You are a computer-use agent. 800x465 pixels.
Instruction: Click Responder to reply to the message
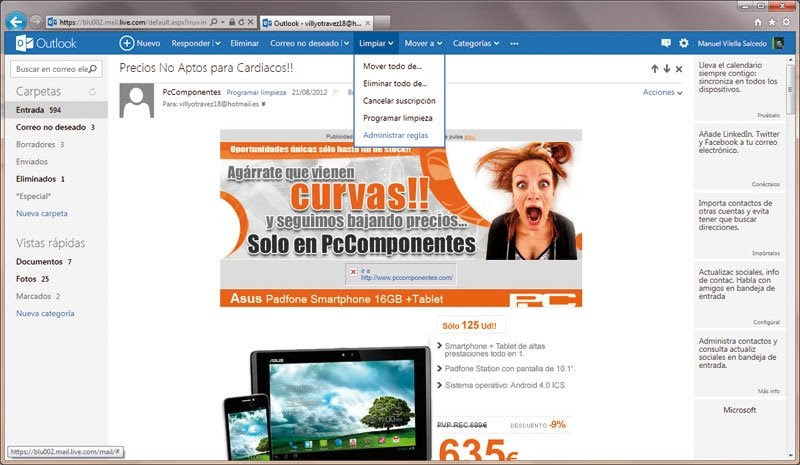[191, 43]
